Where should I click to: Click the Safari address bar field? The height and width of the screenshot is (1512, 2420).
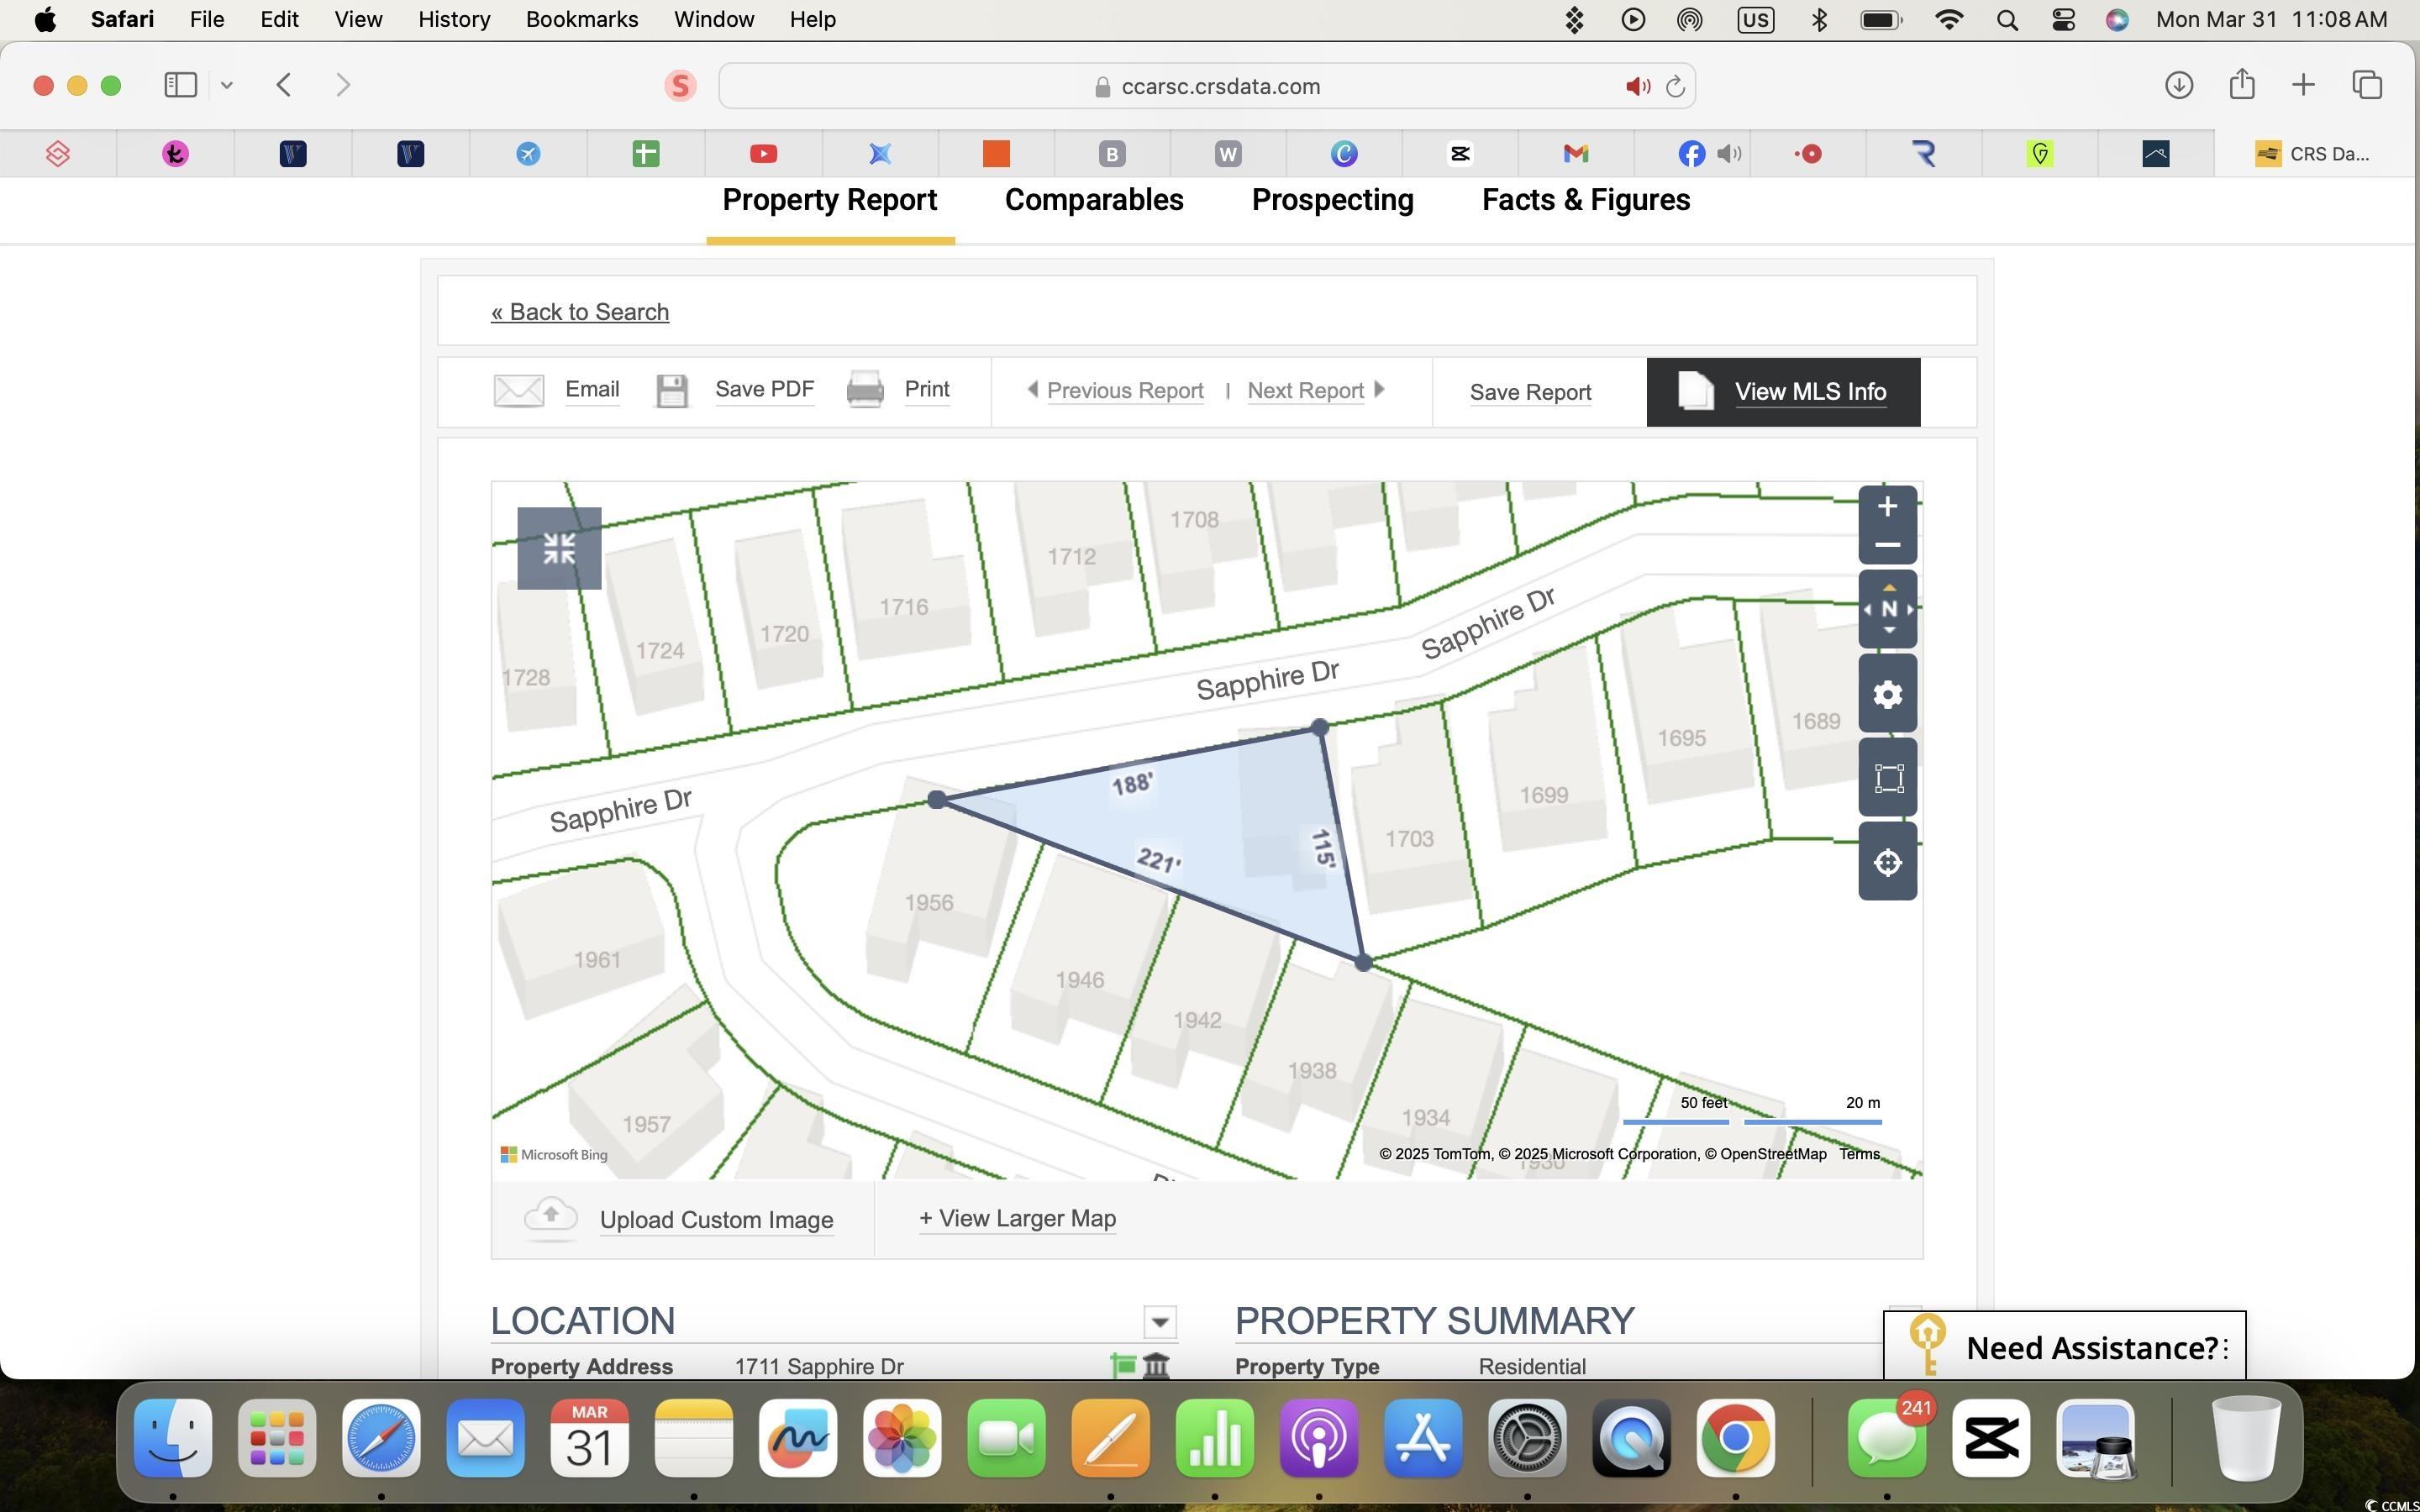(1207, 87)
